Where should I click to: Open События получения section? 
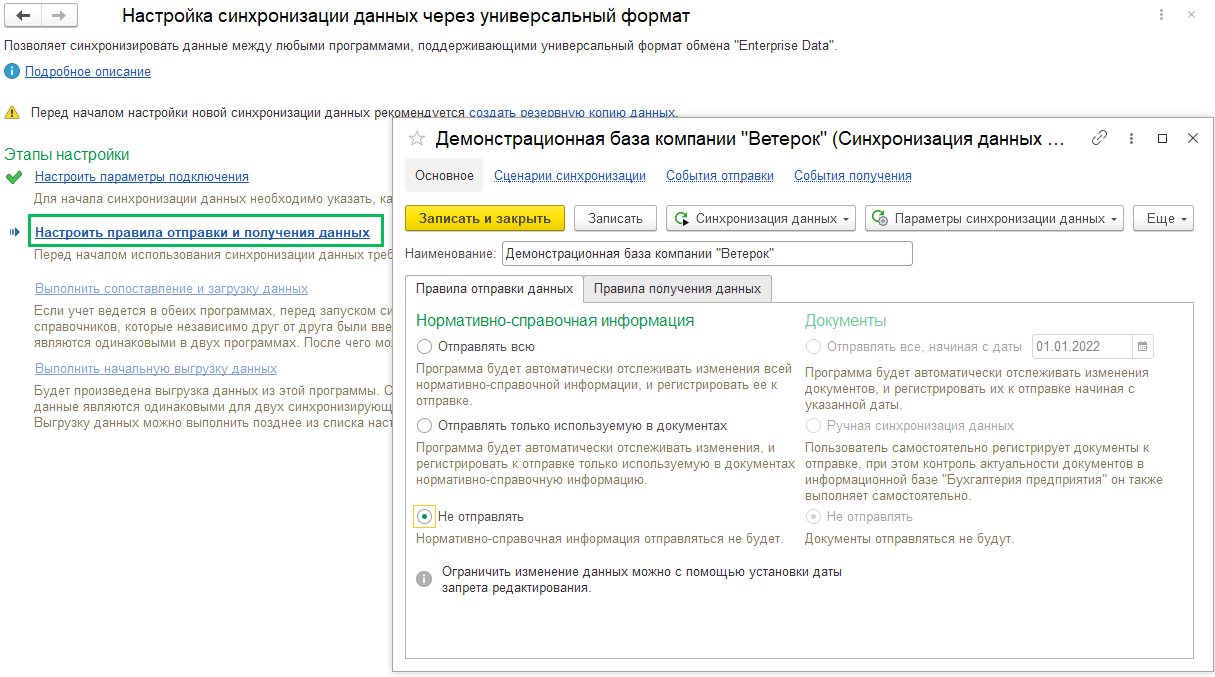(853, 175)
